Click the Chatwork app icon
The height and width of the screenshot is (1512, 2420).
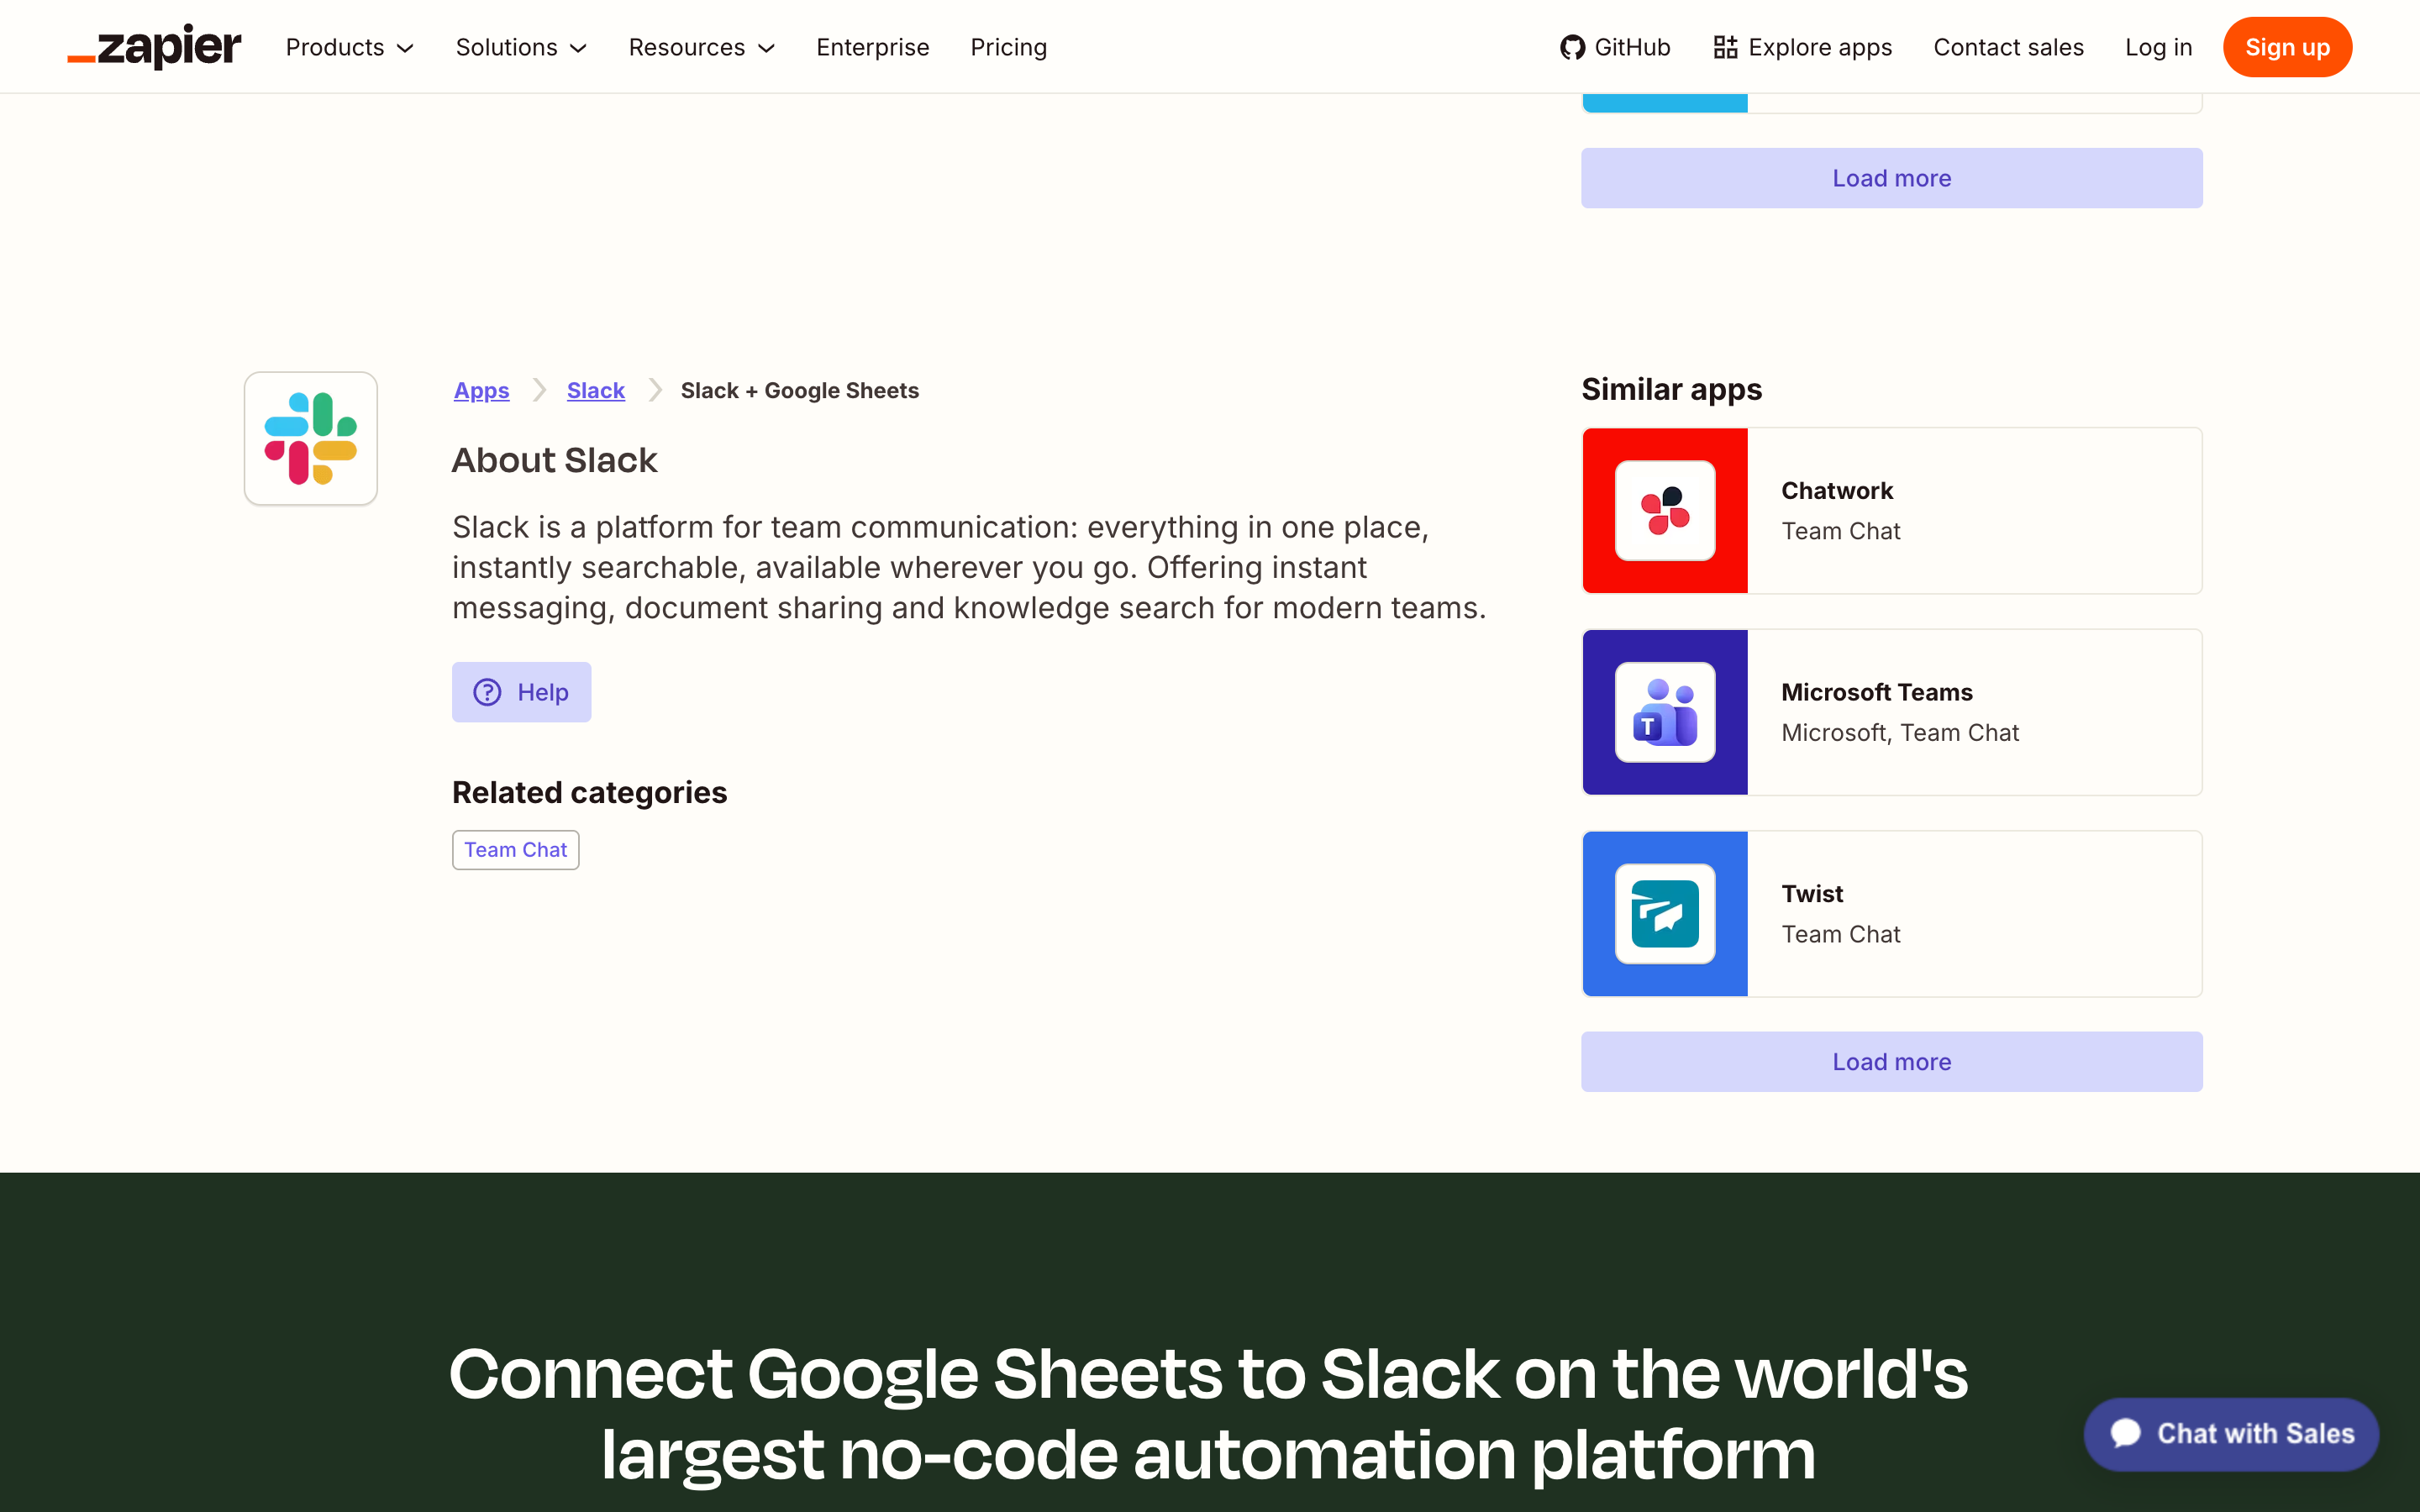click(x=1665, y=511)
